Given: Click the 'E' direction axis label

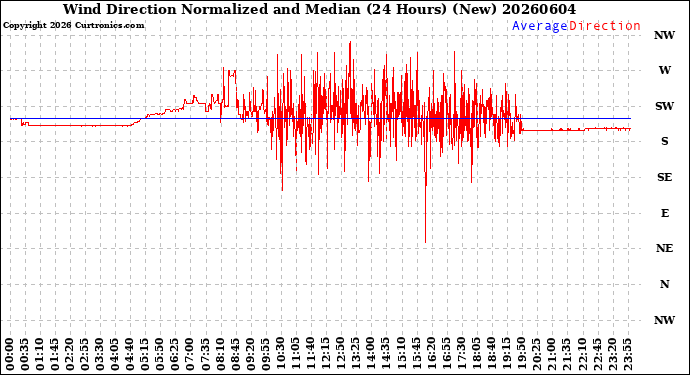Looking at the screenshot, I should [664, 213].
